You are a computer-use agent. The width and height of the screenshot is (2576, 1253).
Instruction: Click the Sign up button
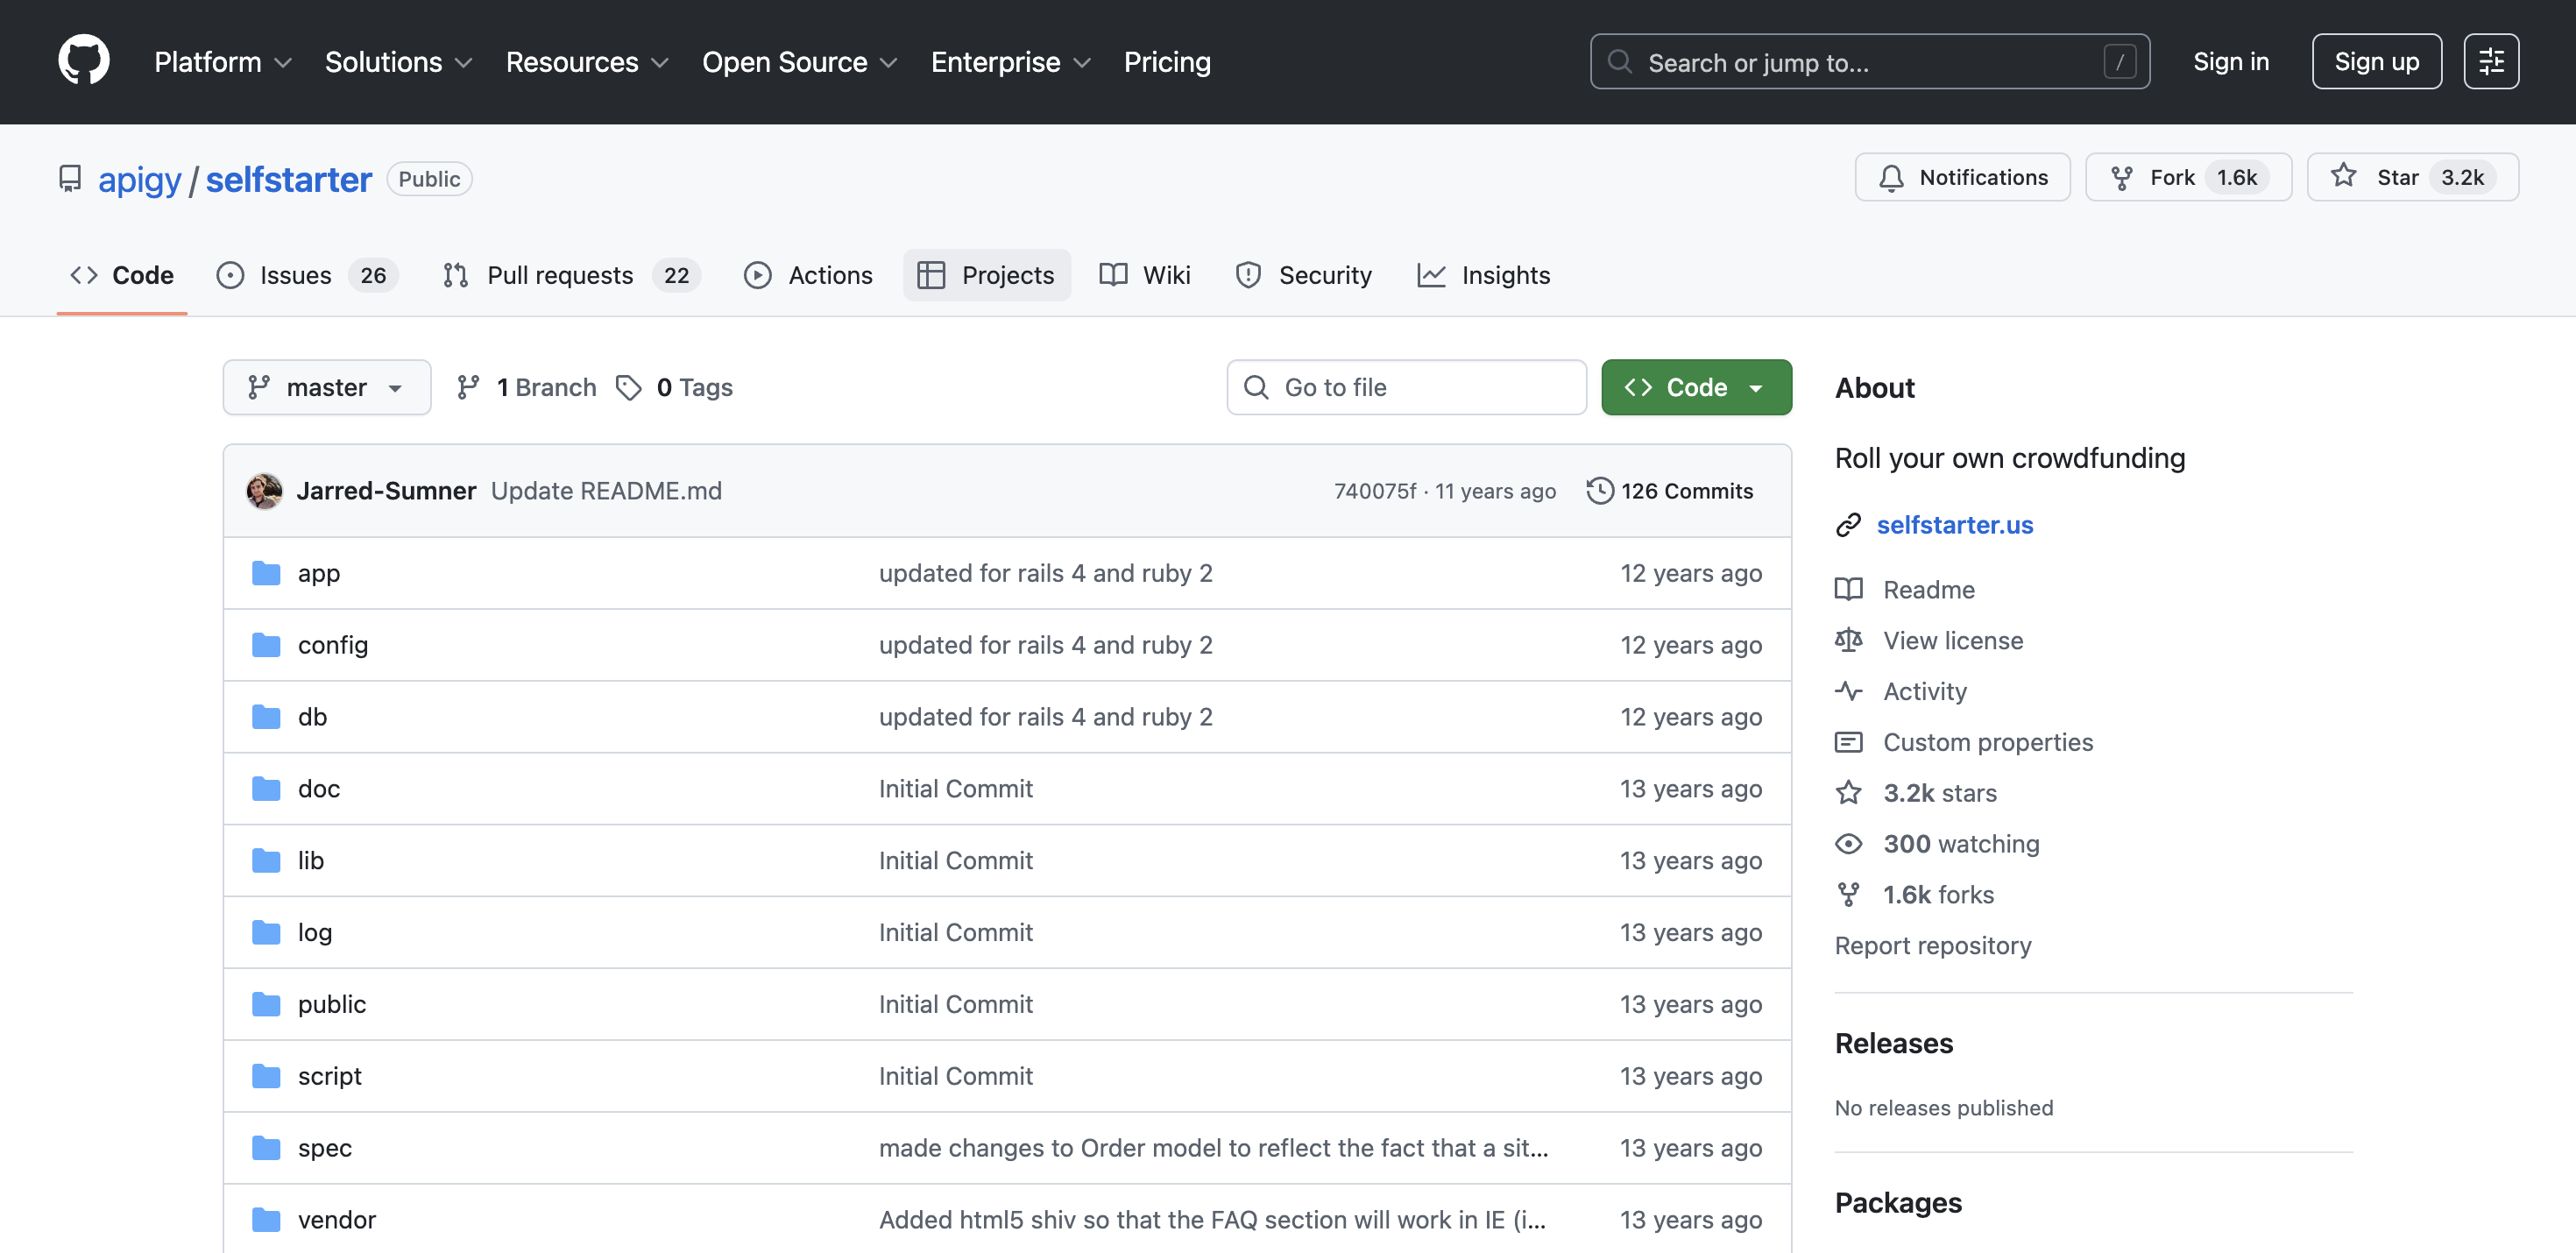tap(2376, 61)
